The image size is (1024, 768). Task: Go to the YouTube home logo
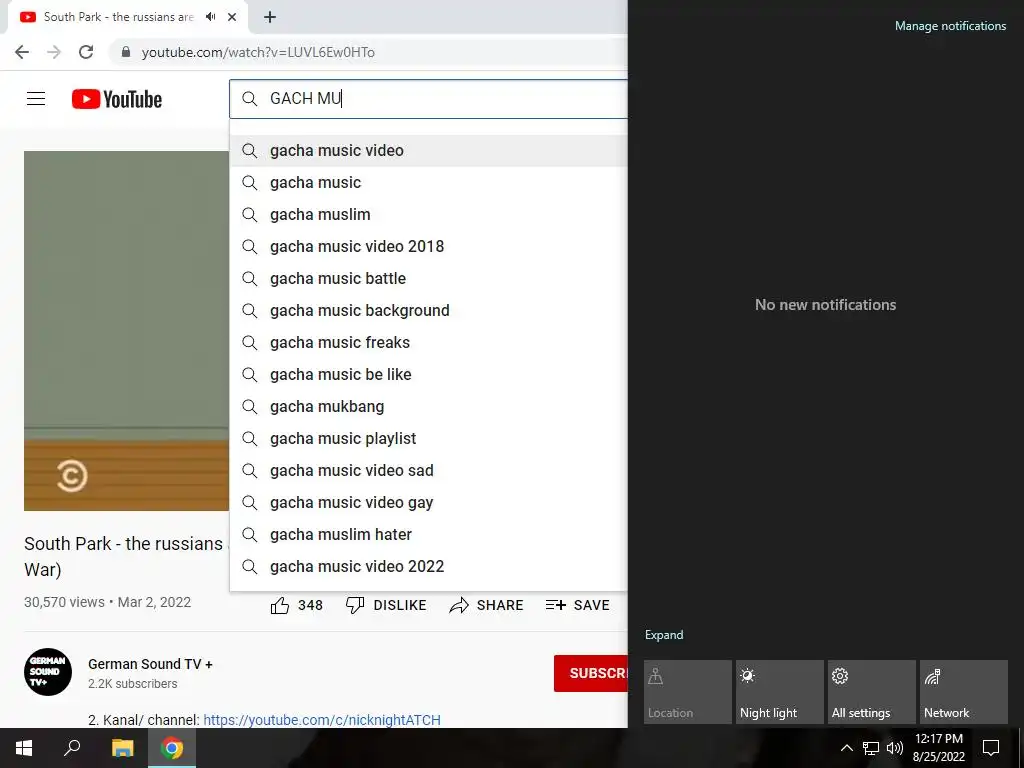(117, 99)
